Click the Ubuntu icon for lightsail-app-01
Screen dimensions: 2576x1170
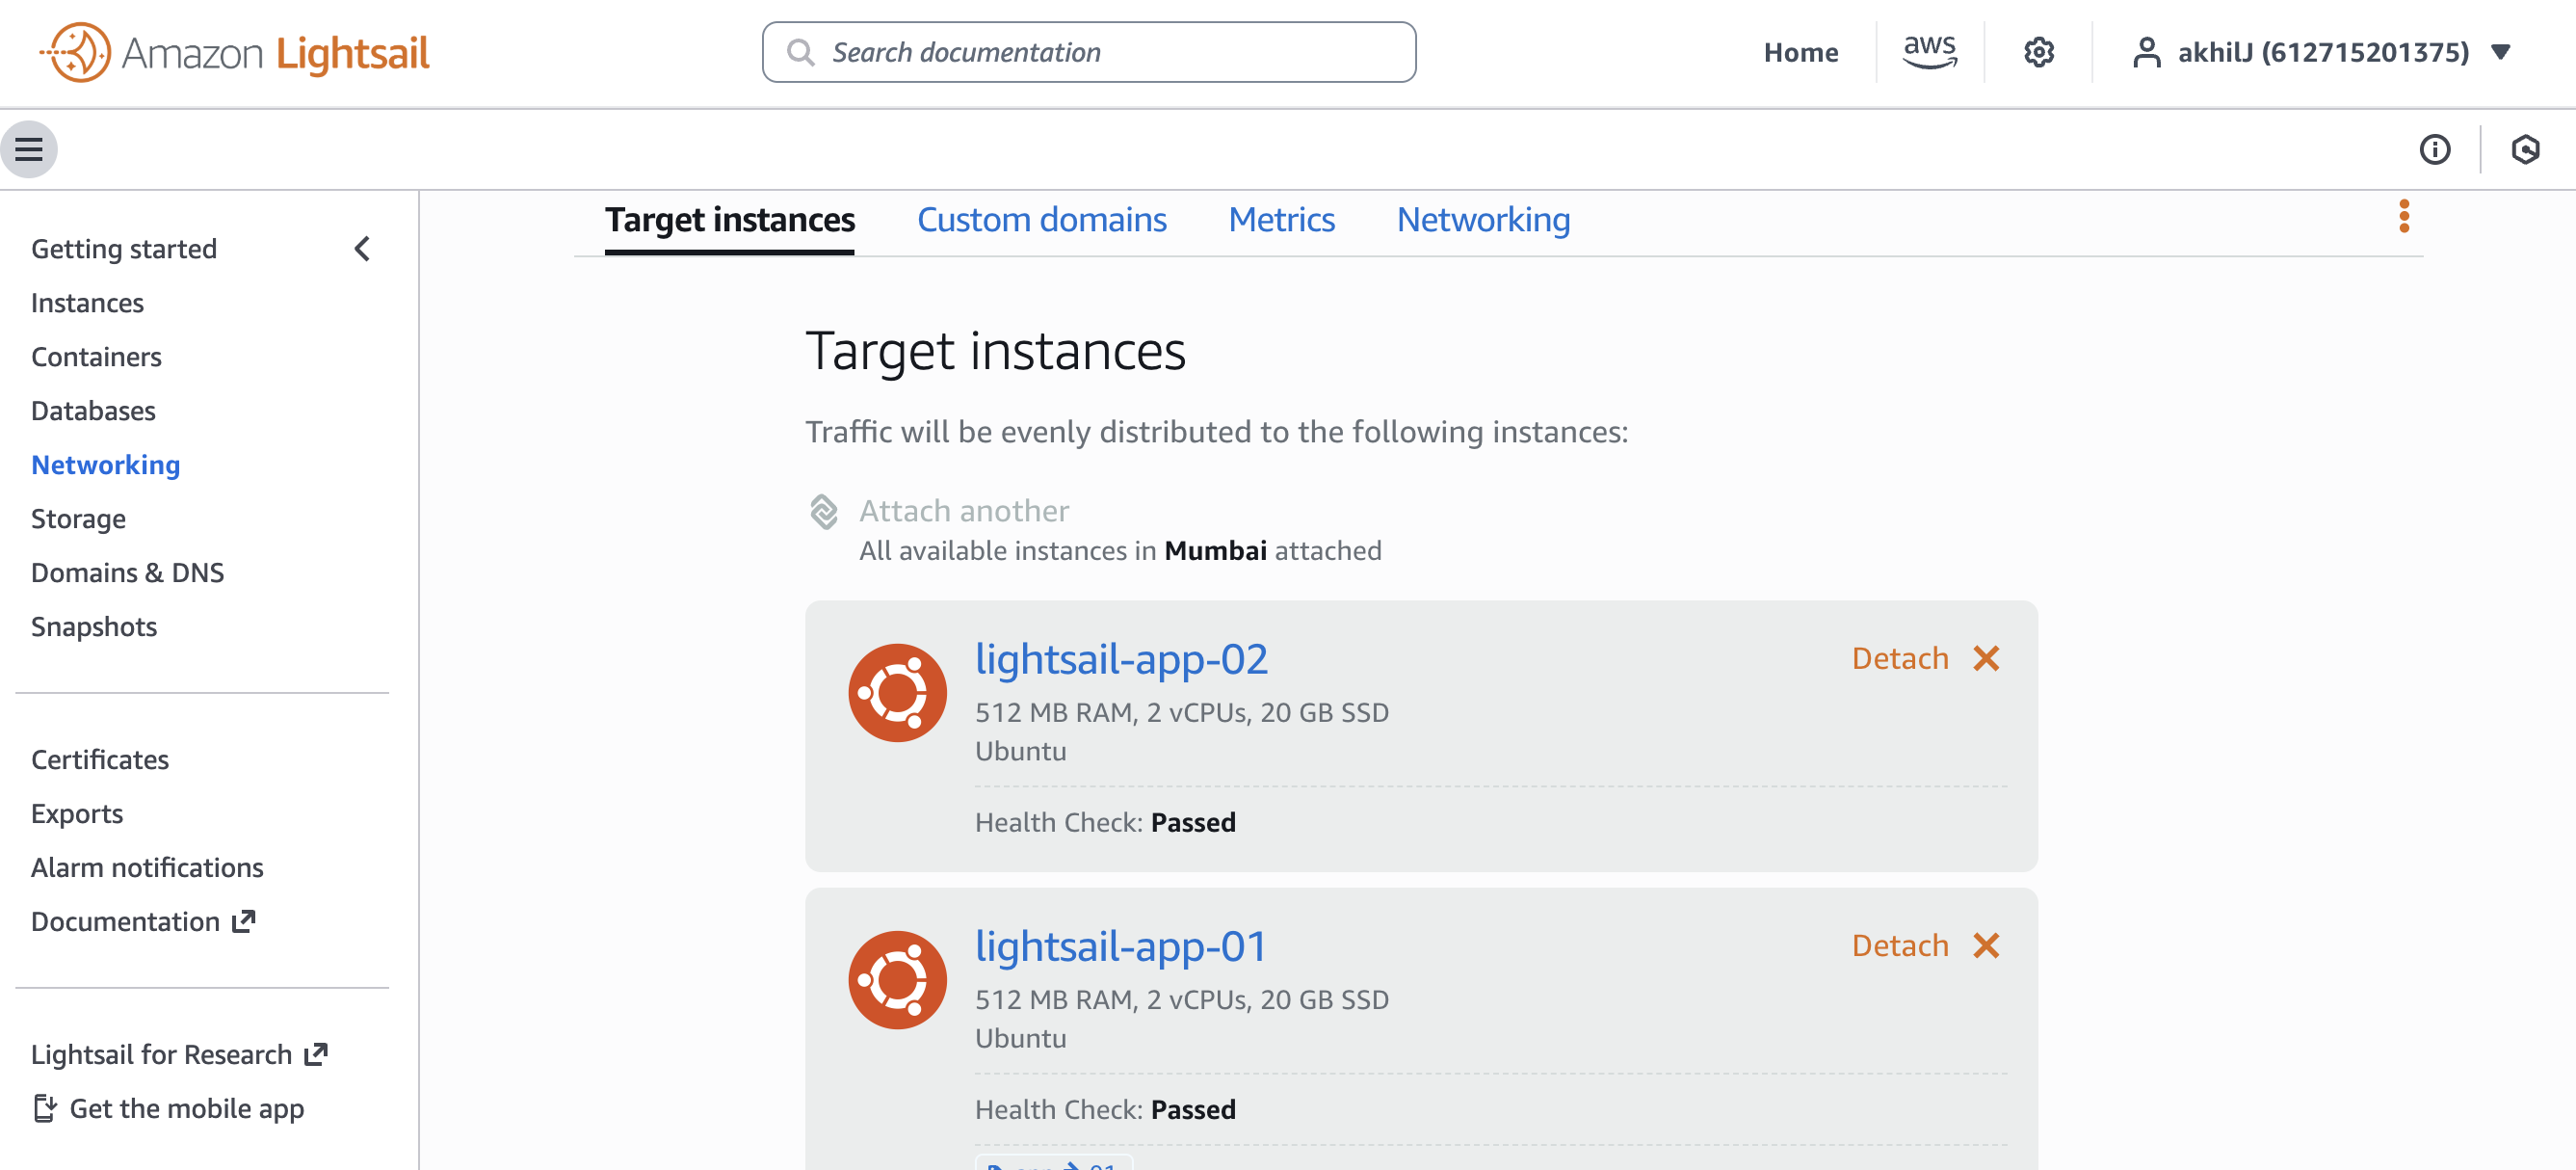click(x=897, y=979)
